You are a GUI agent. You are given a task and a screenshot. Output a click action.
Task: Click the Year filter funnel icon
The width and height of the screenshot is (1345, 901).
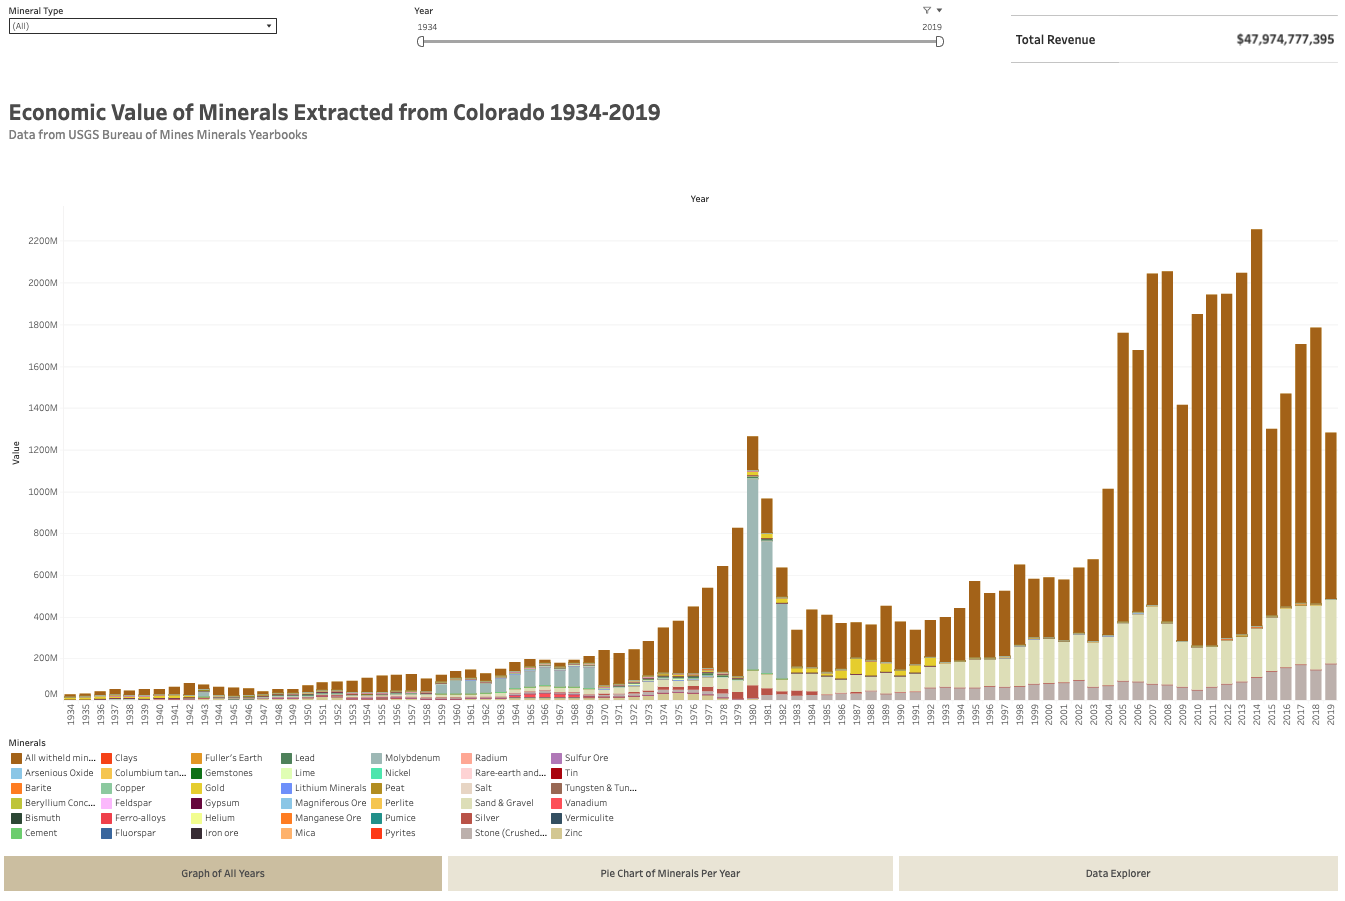coord(927,11)
